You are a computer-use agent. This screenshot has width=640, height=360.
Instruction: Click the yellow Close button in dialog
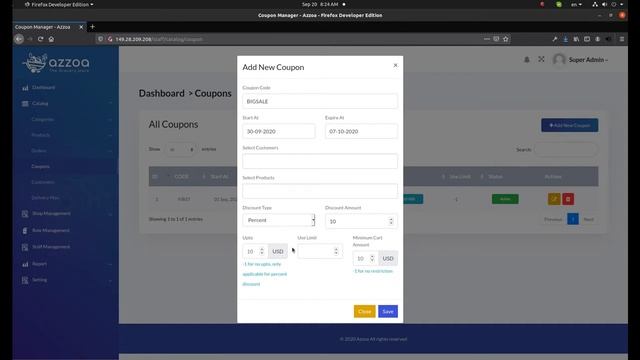click(x=364, y=311)
